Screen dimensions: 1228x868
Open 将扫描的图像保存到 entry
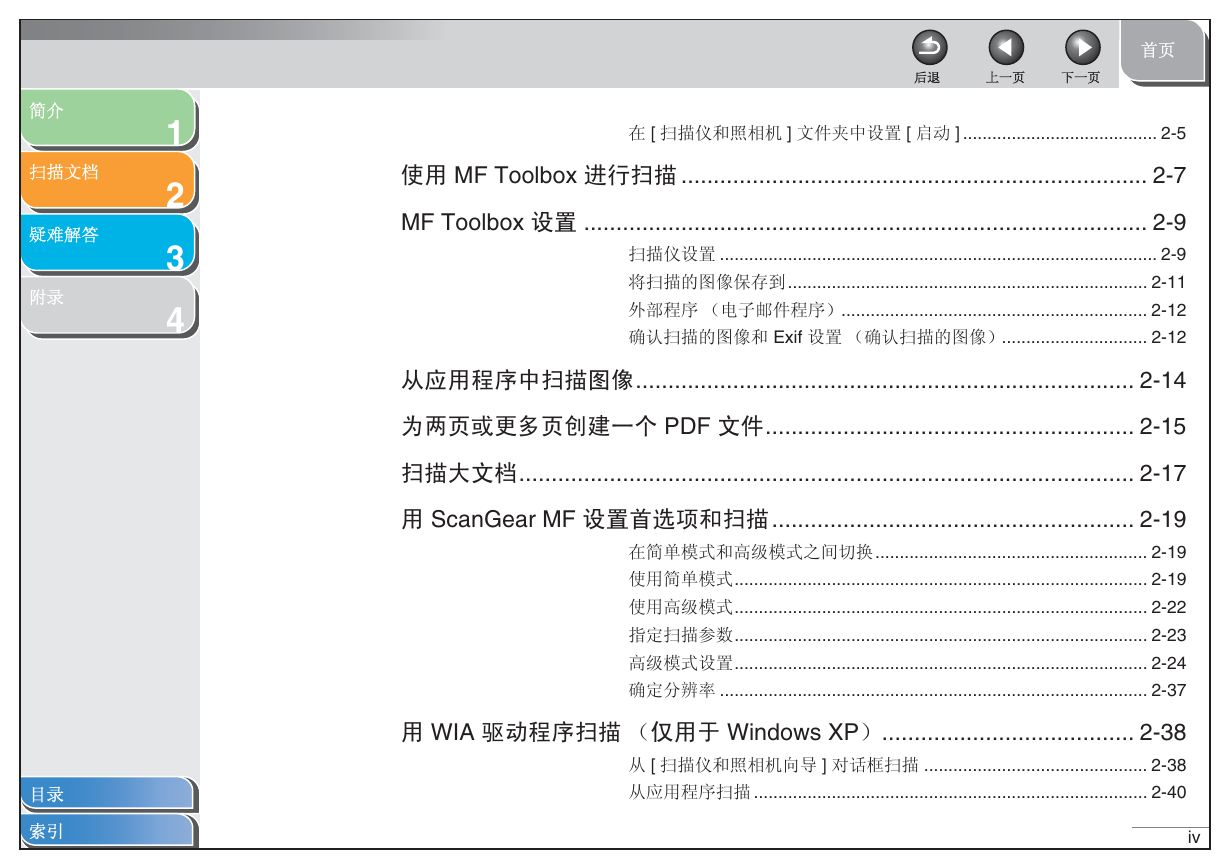pos(907,282)
